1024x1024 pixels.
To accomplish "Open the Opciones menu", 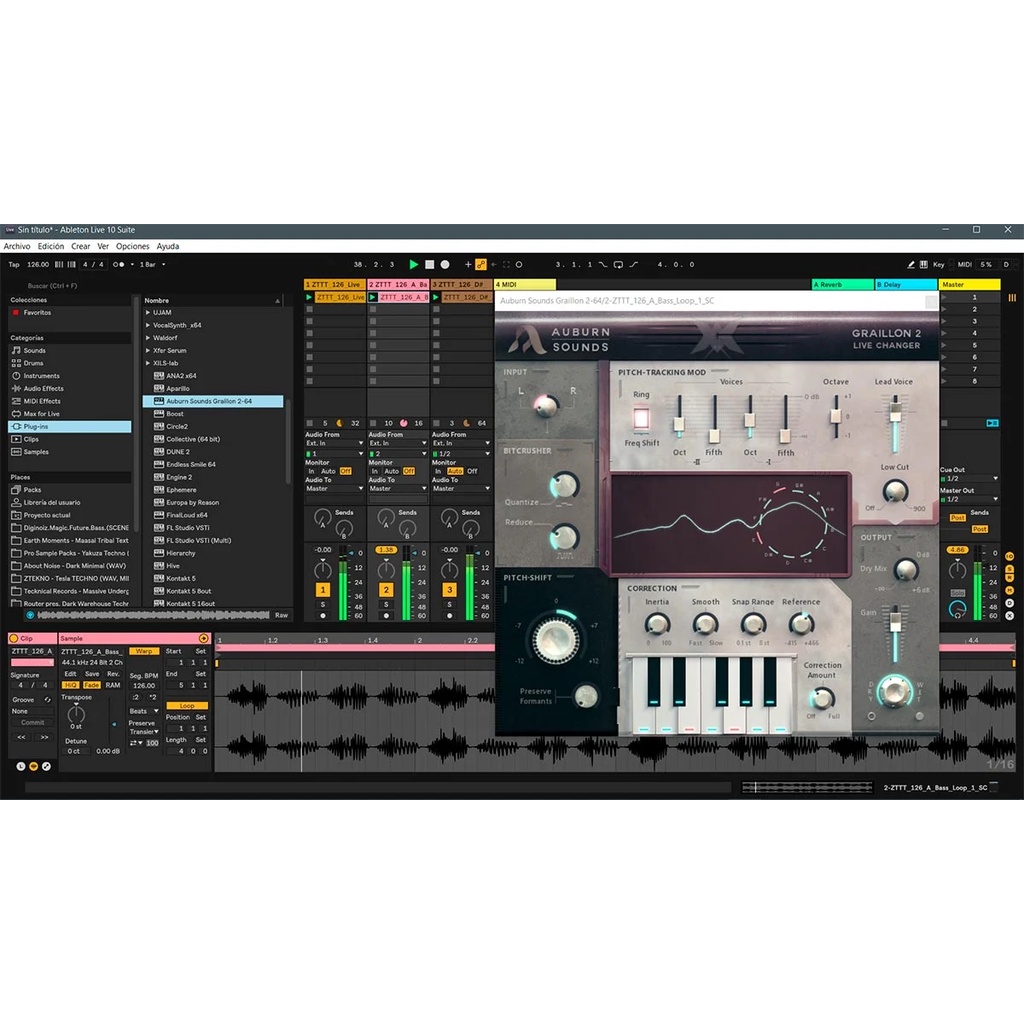I will [x=133, y=246].
